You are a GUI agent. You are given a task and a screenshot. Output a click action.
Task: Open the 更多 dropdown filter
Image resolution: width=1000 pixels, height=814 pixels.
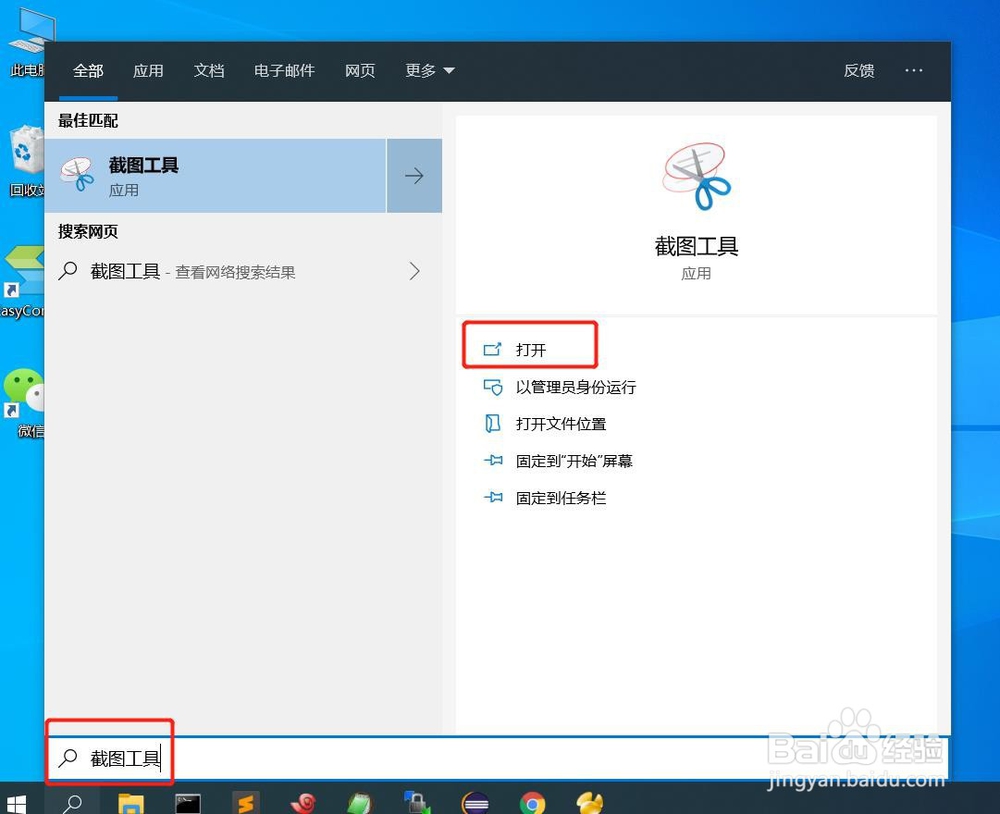point(429,70)
